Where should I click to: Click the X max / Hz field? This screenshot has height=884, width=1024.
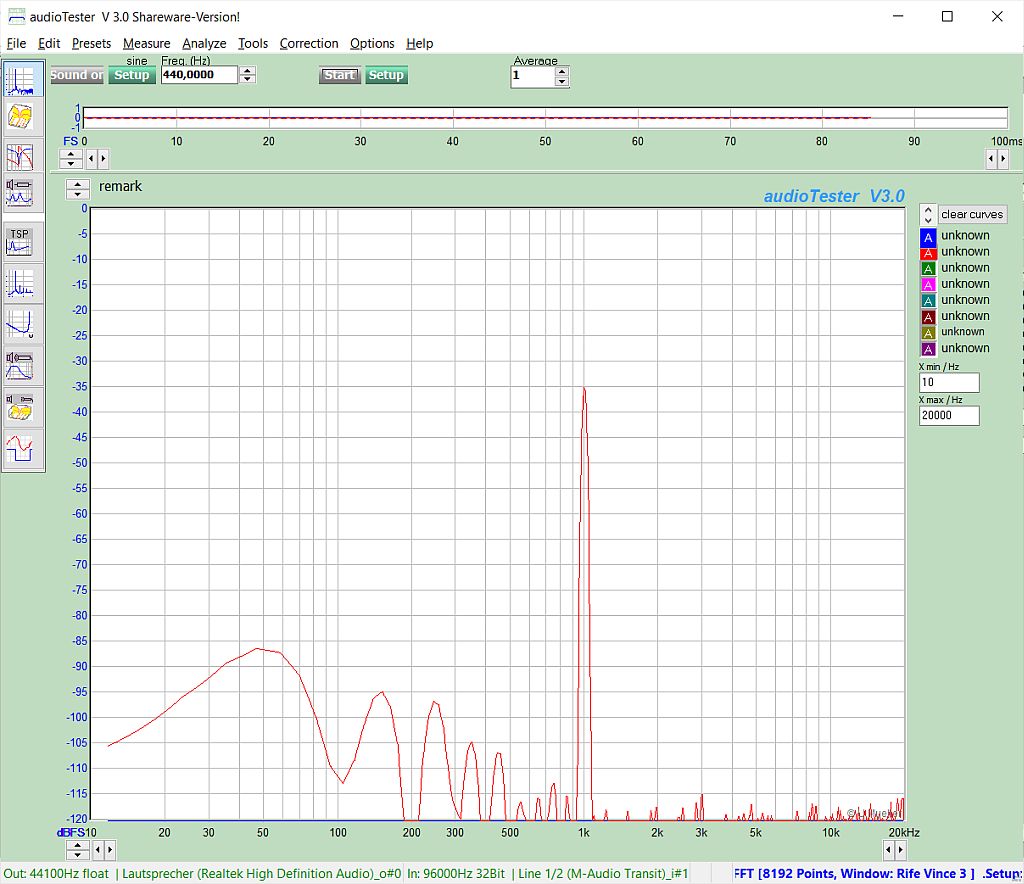click(949, 415)
